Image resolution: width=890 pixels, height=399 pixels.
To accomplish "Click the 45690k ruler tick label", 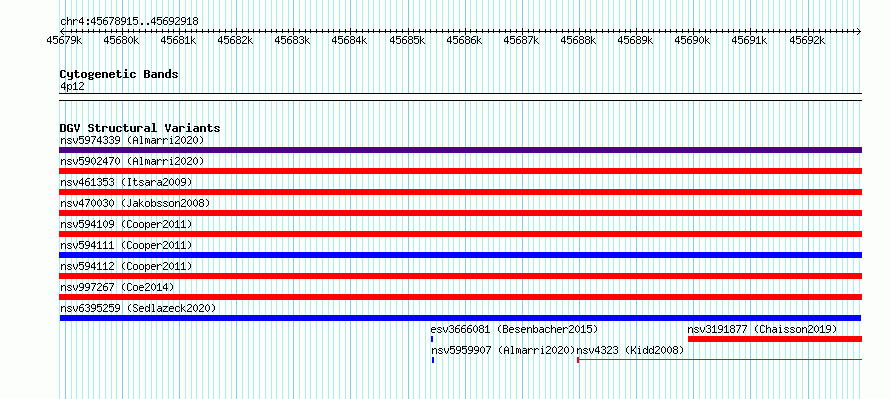I will (692, 40).
